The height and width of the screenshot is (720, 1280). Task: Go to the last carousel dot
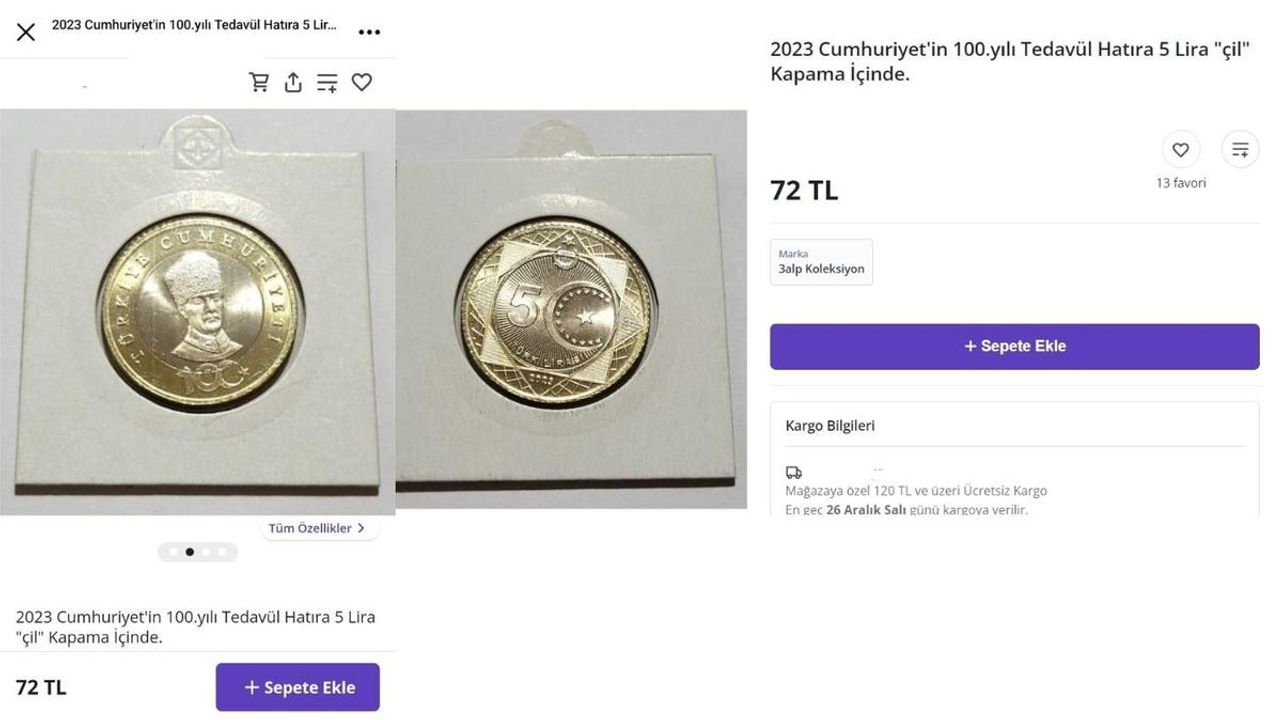pyautogui.click(x=222, y=552)
